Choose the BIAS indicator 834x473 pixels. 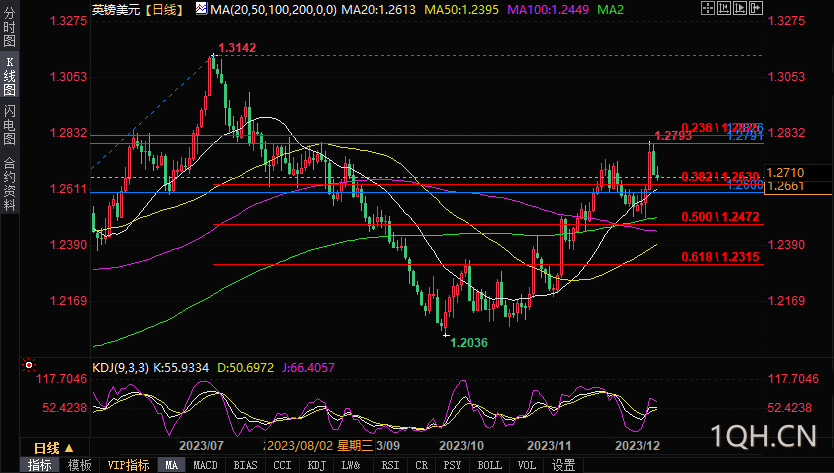pos(245,465)
